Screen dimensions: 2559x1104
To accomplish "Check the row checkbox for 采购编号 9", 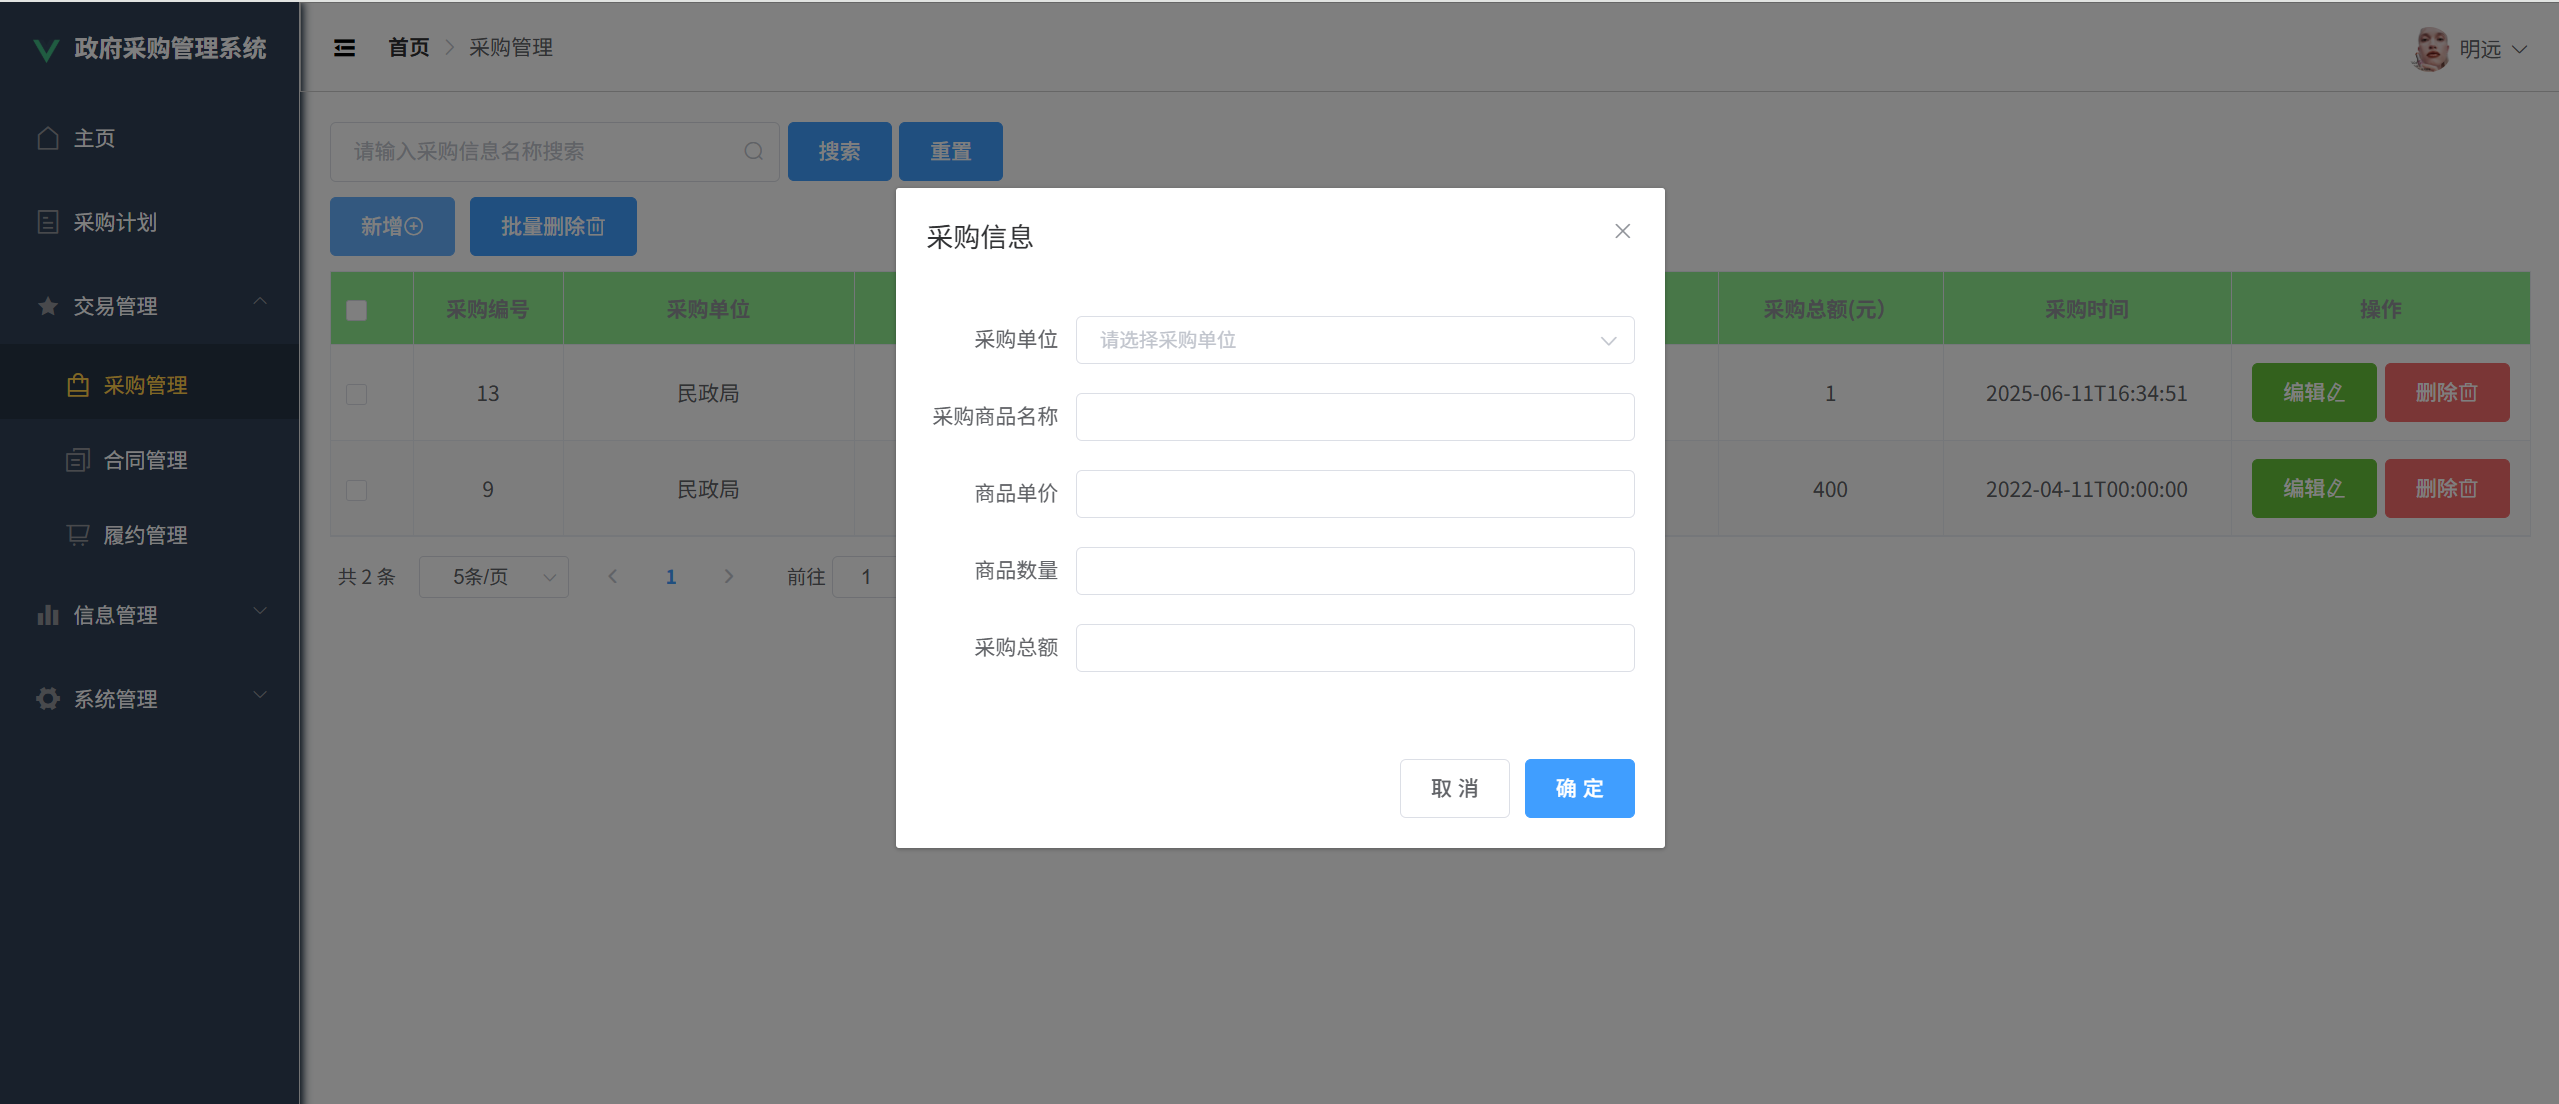I will (357, 490).
